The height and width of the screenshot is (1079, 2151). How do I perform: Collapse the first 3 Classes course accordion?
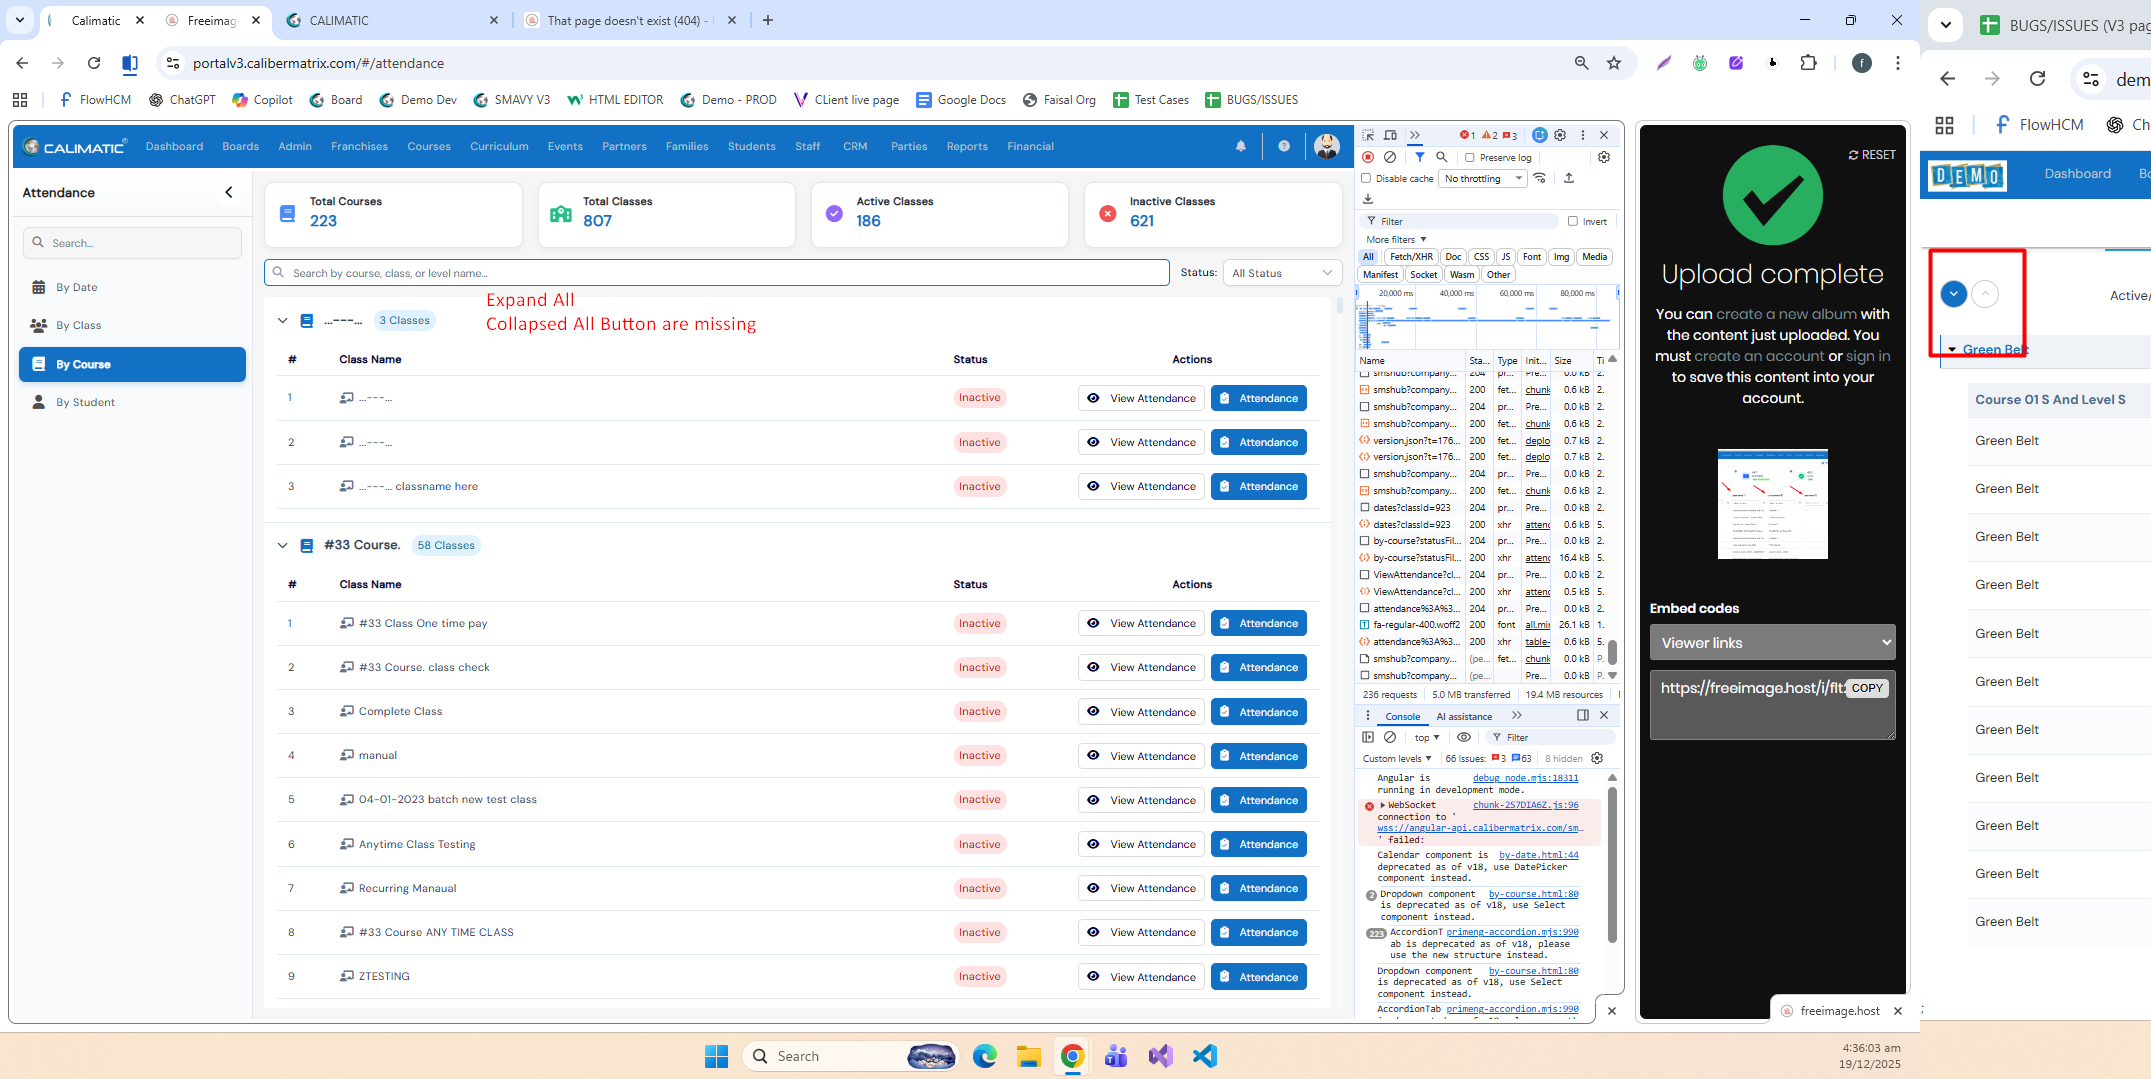pyautogui.click(x=283, y=320)
